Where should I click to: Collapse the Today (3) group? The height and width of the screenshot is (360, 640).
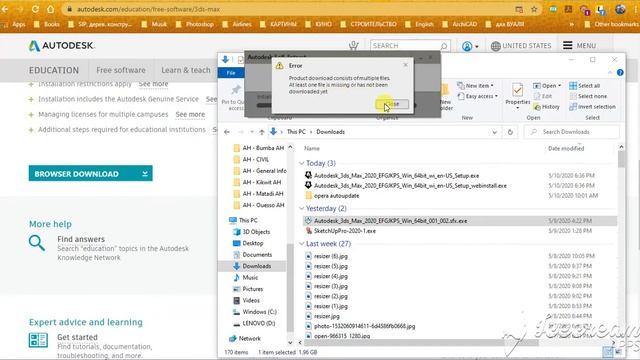302,163
